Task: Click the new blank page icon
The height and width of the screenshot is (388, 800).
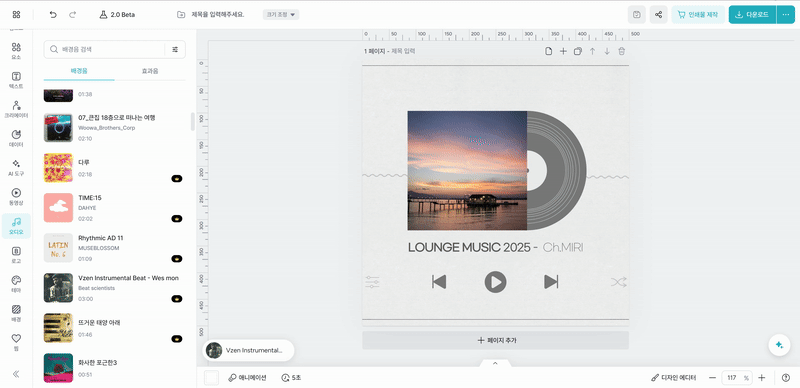Action: pos(548,52)
